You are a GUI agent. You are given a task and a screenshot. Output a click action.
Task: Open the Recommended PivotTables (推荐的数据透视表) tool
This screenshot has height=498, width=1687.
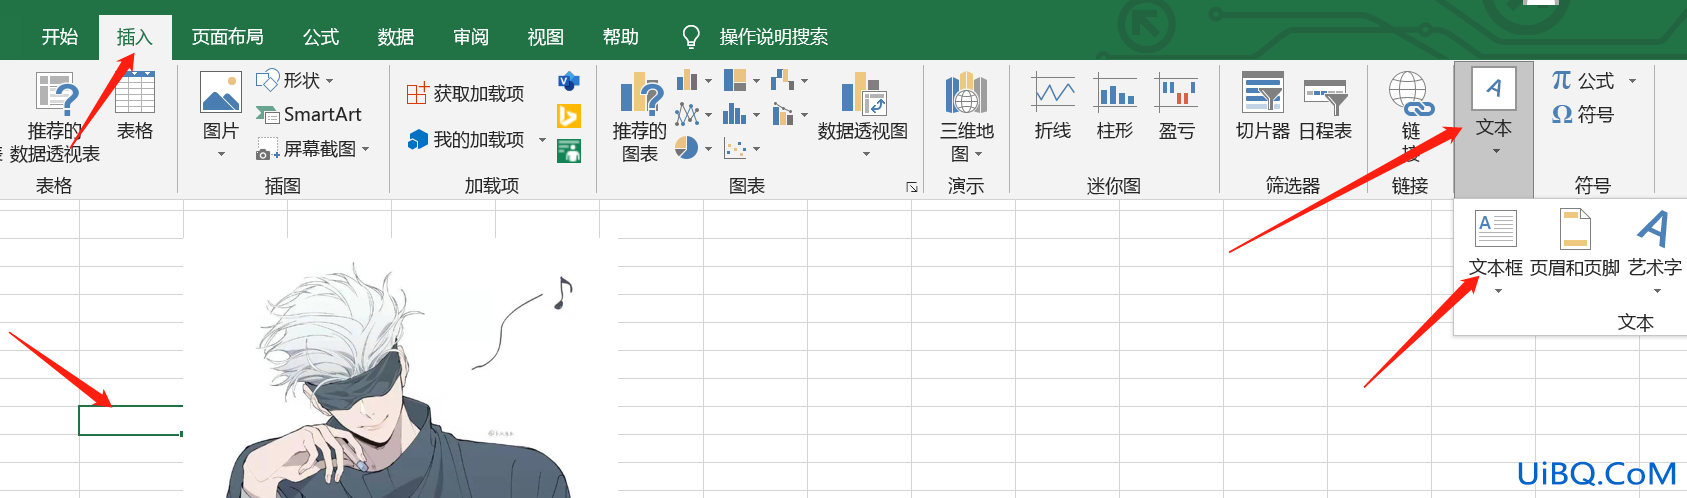point(55,116)
